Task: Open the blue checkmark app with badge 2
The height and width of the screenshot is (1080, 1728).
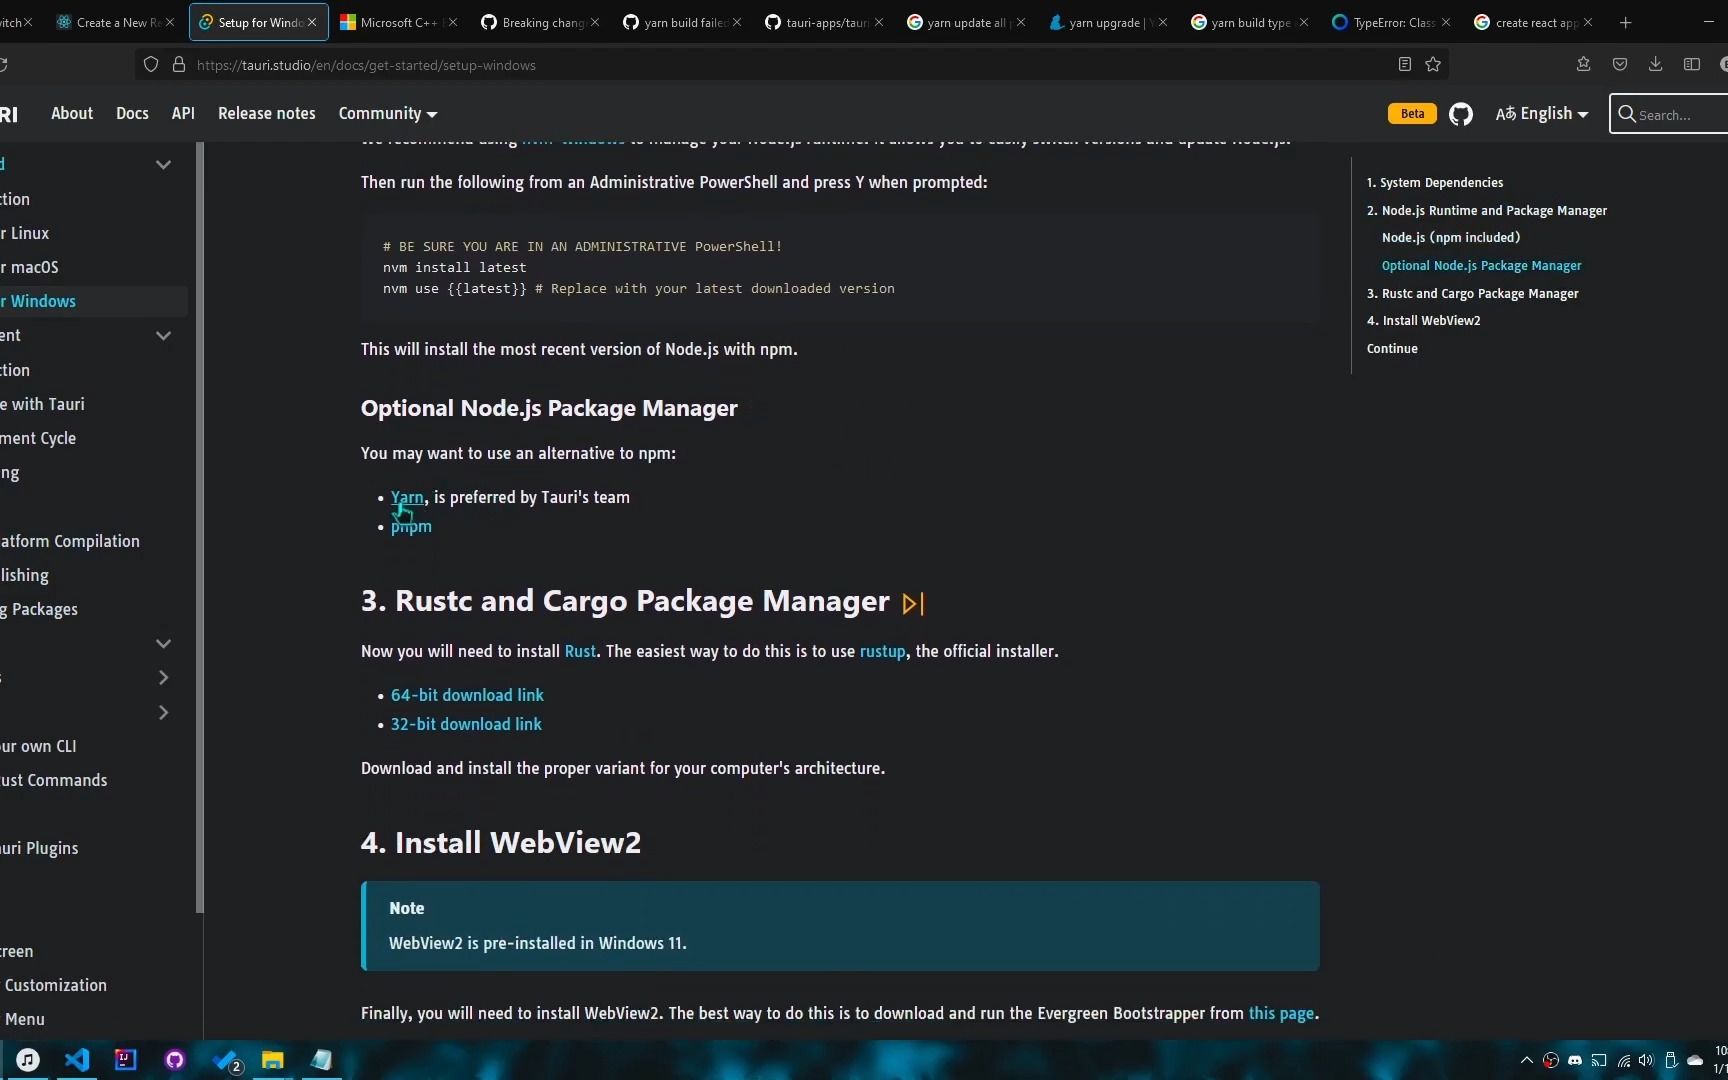Action: [226, 1061]
